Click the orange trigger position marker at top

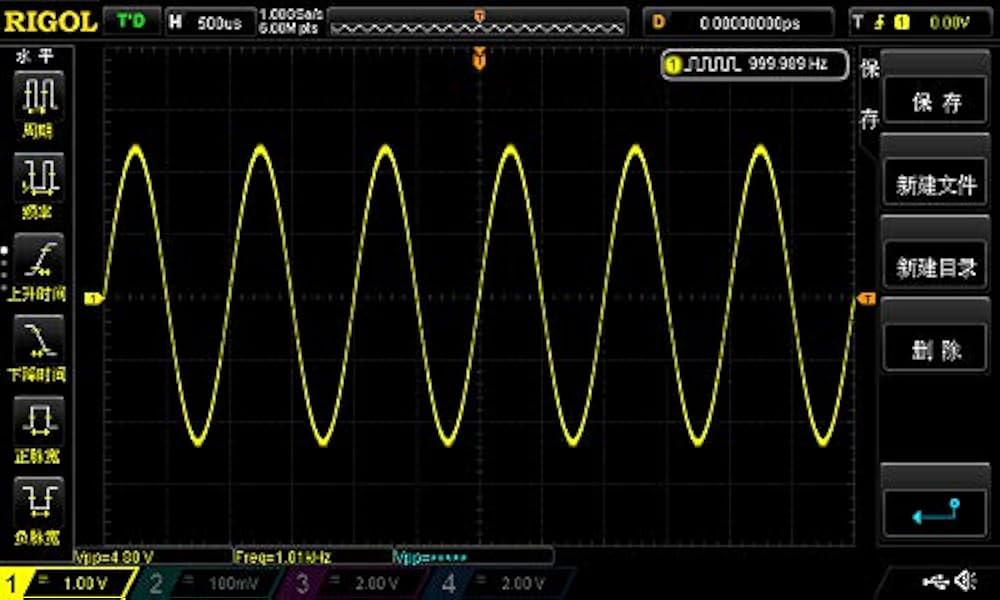[479, 59]
